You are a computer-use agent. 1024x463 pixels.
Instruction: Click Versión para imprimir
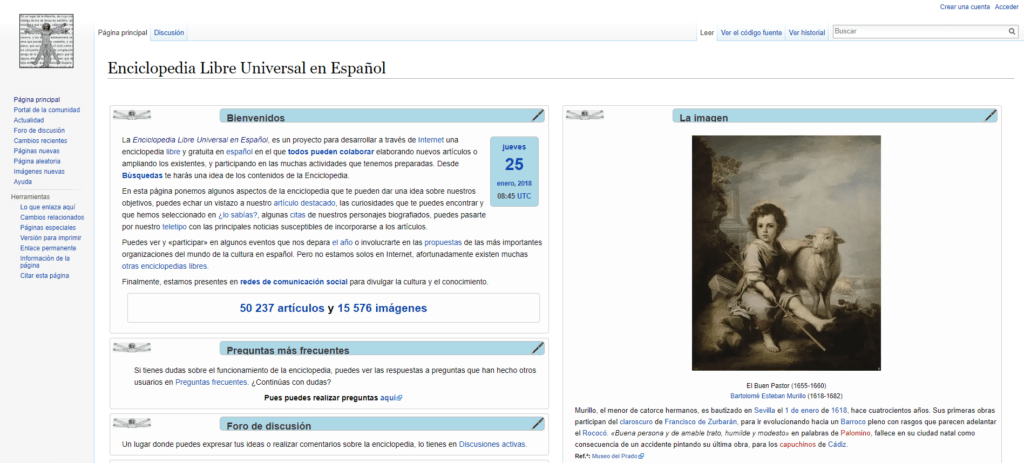click(50, 238)
